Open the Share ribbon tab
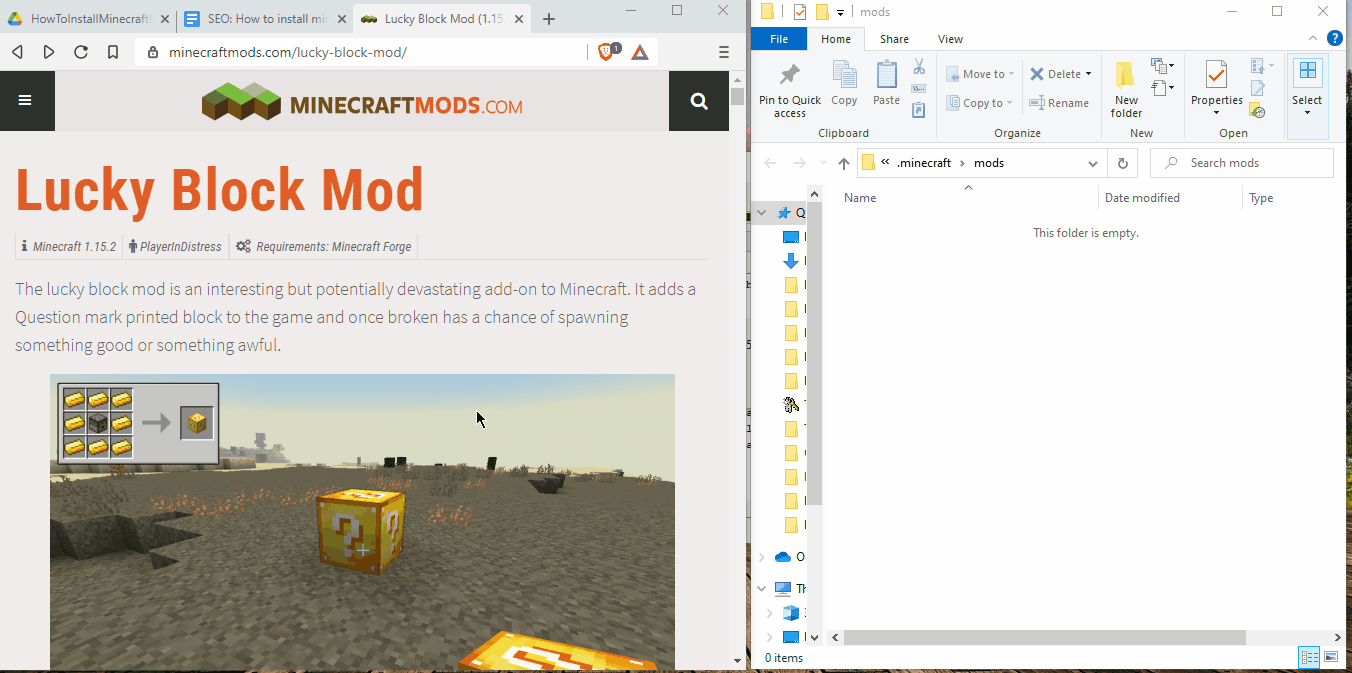This screenshot has height=673, width=1352. tap(894, 39)
